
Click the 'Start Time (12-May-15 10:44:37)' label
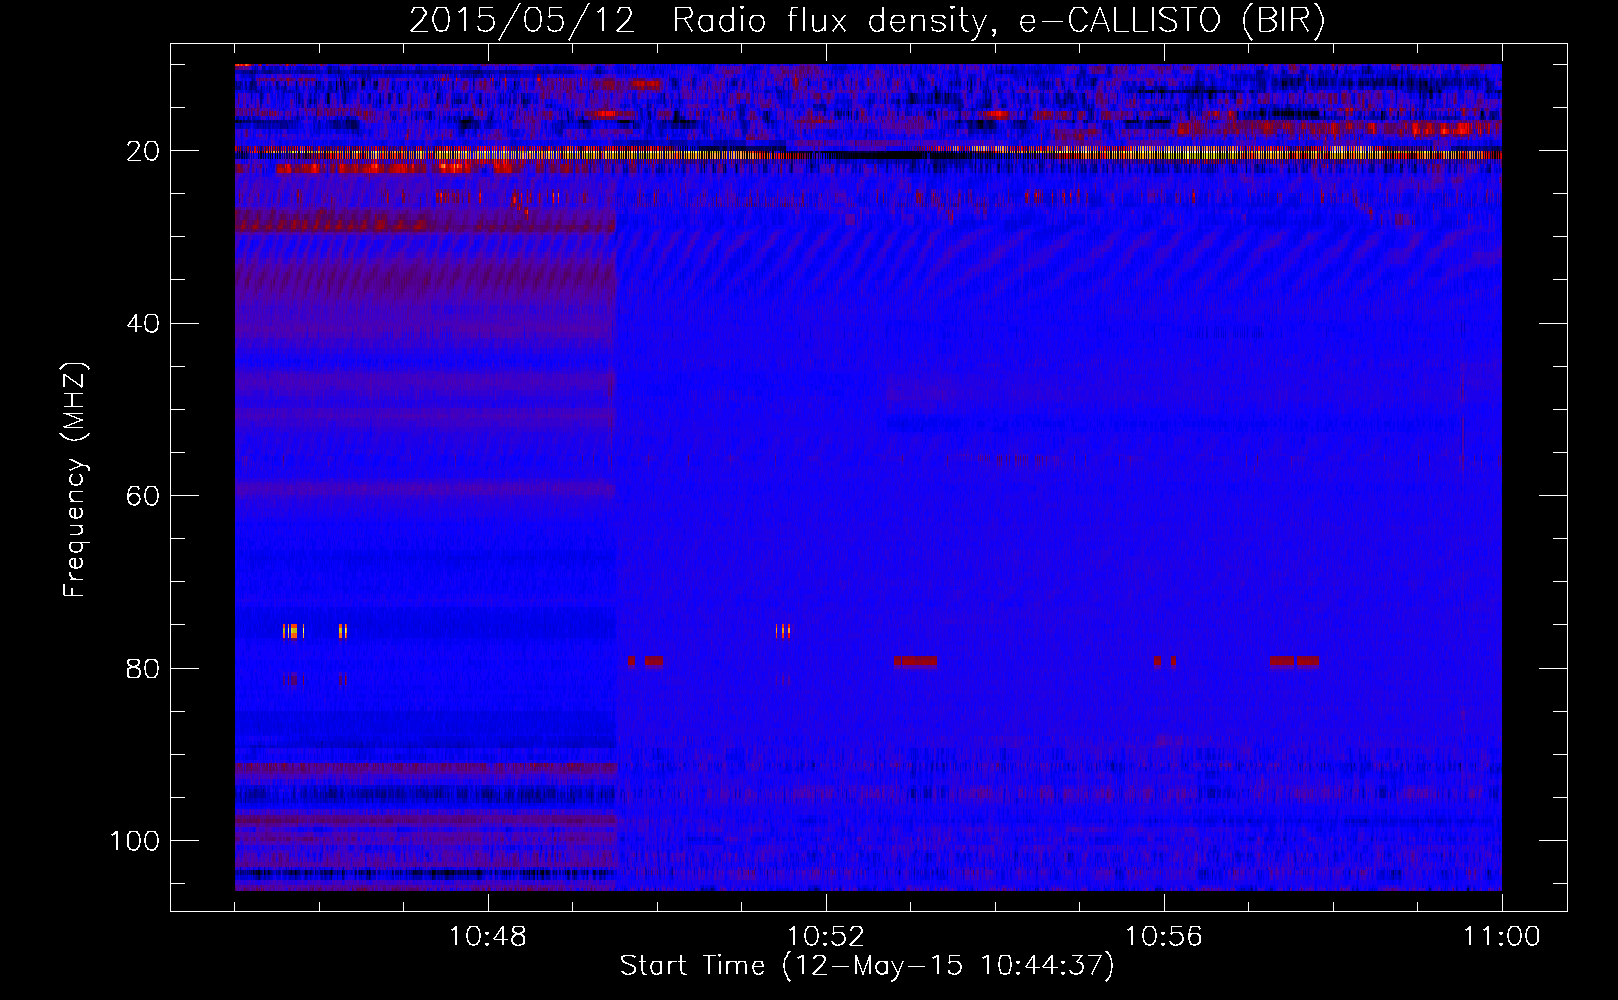(x=867, y=966)
